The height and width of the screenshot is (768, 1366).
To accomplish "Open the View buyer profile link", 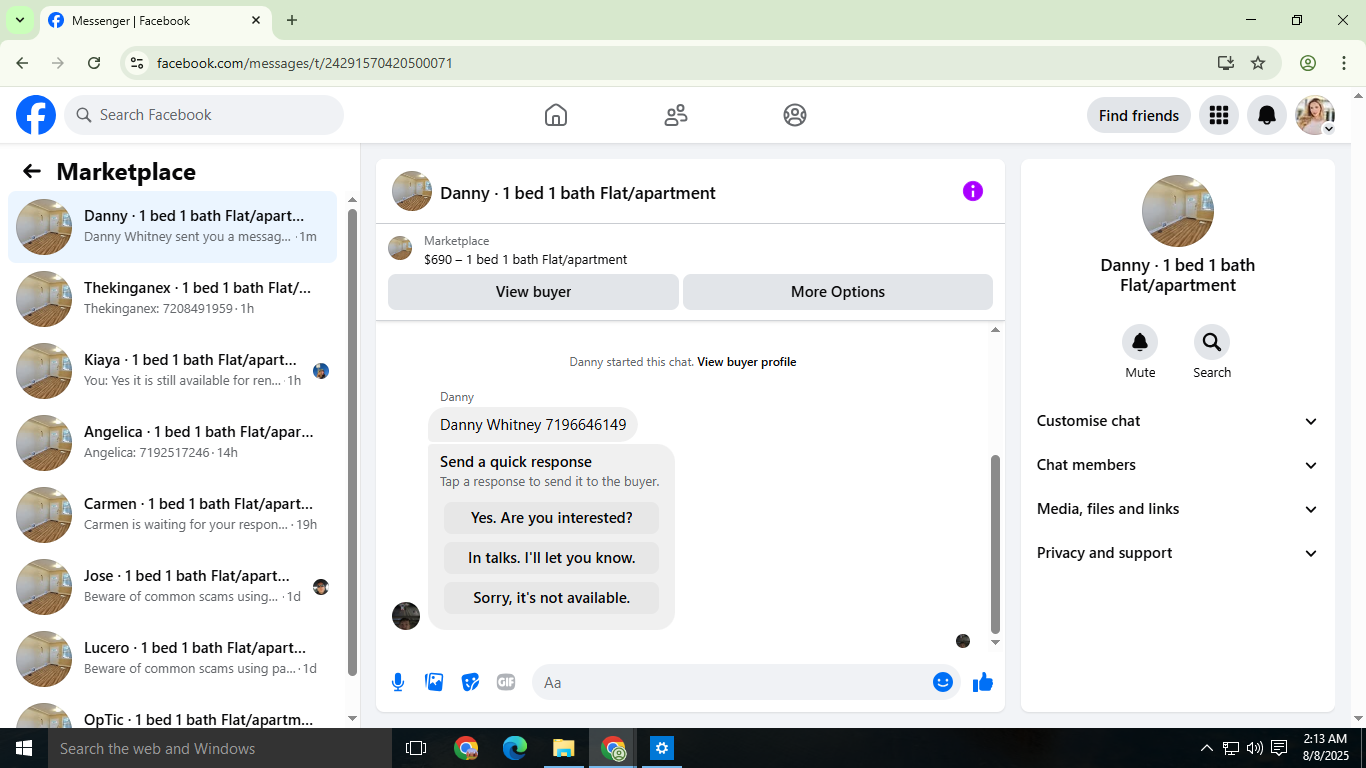I will coord(747,362).
